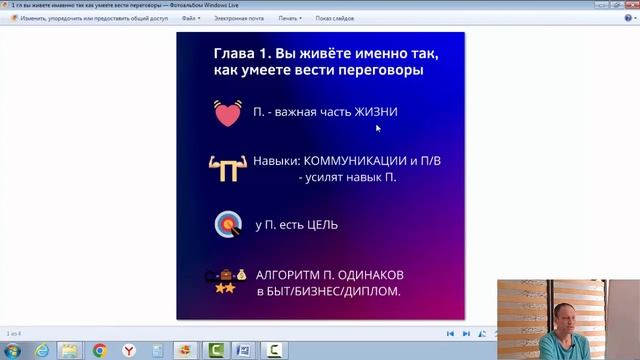Click the text 'П. - важная часть ЖИЗНИ'
This screenshot has width=640, height=360.
(325, 111)
